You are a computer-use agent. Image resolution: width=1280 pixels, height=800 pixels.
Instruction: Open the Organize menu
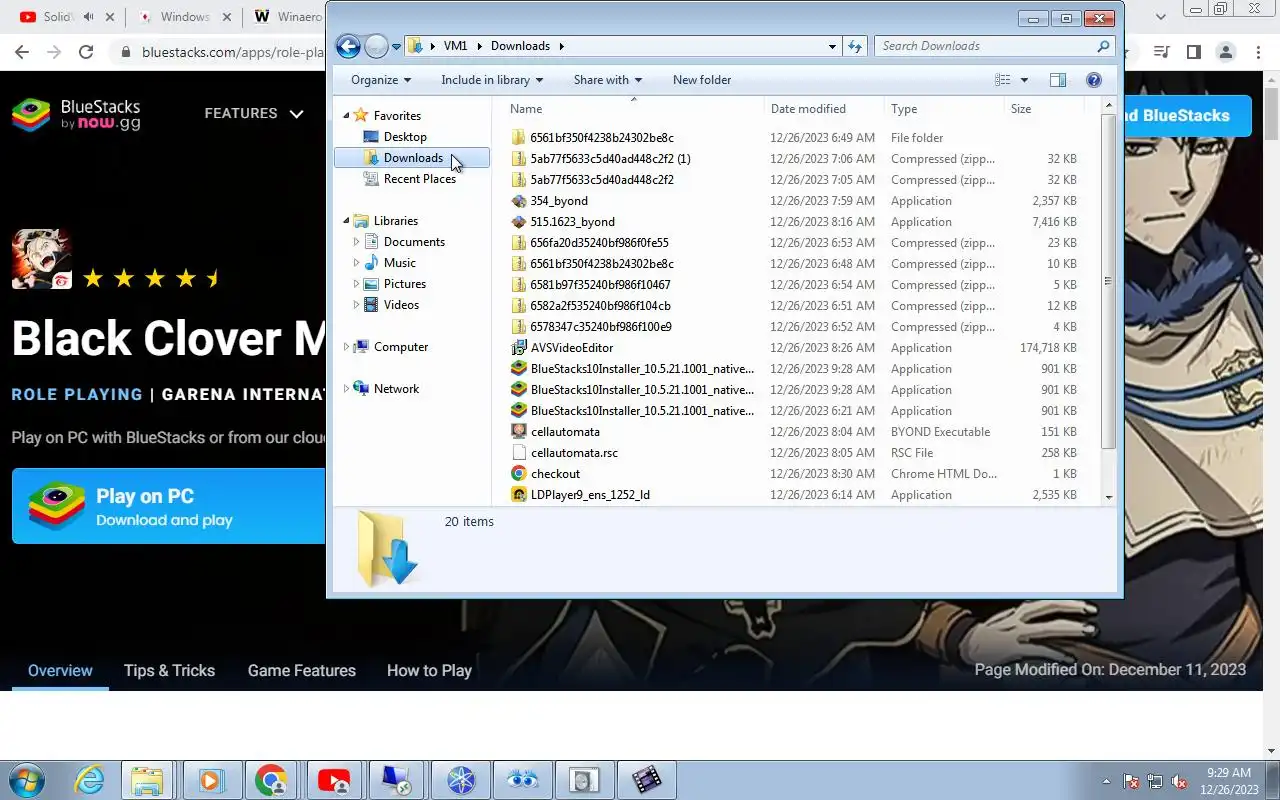pyautogui.click(x=381, y=80)
